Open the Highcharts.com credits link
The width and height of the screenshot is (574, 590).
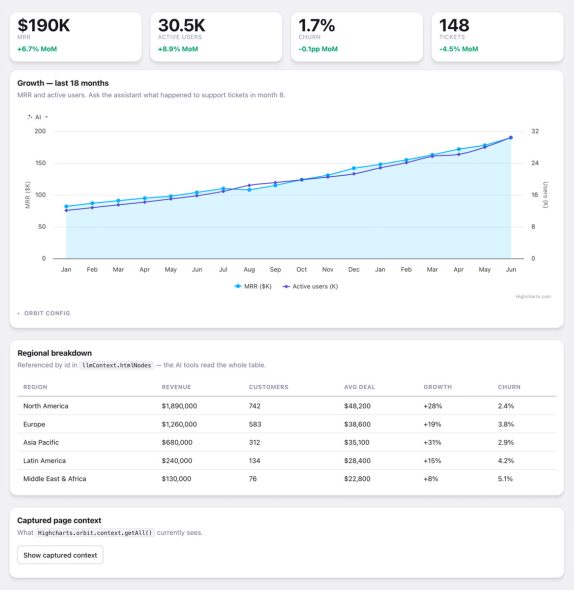533,297
